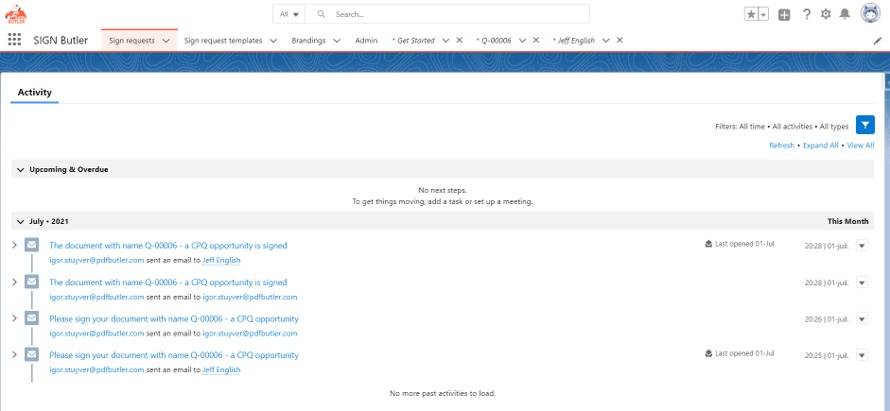This screenshot has width=890, height=411.
Task: Close the Q-00006 tab
Action: (x=536, y=40)
